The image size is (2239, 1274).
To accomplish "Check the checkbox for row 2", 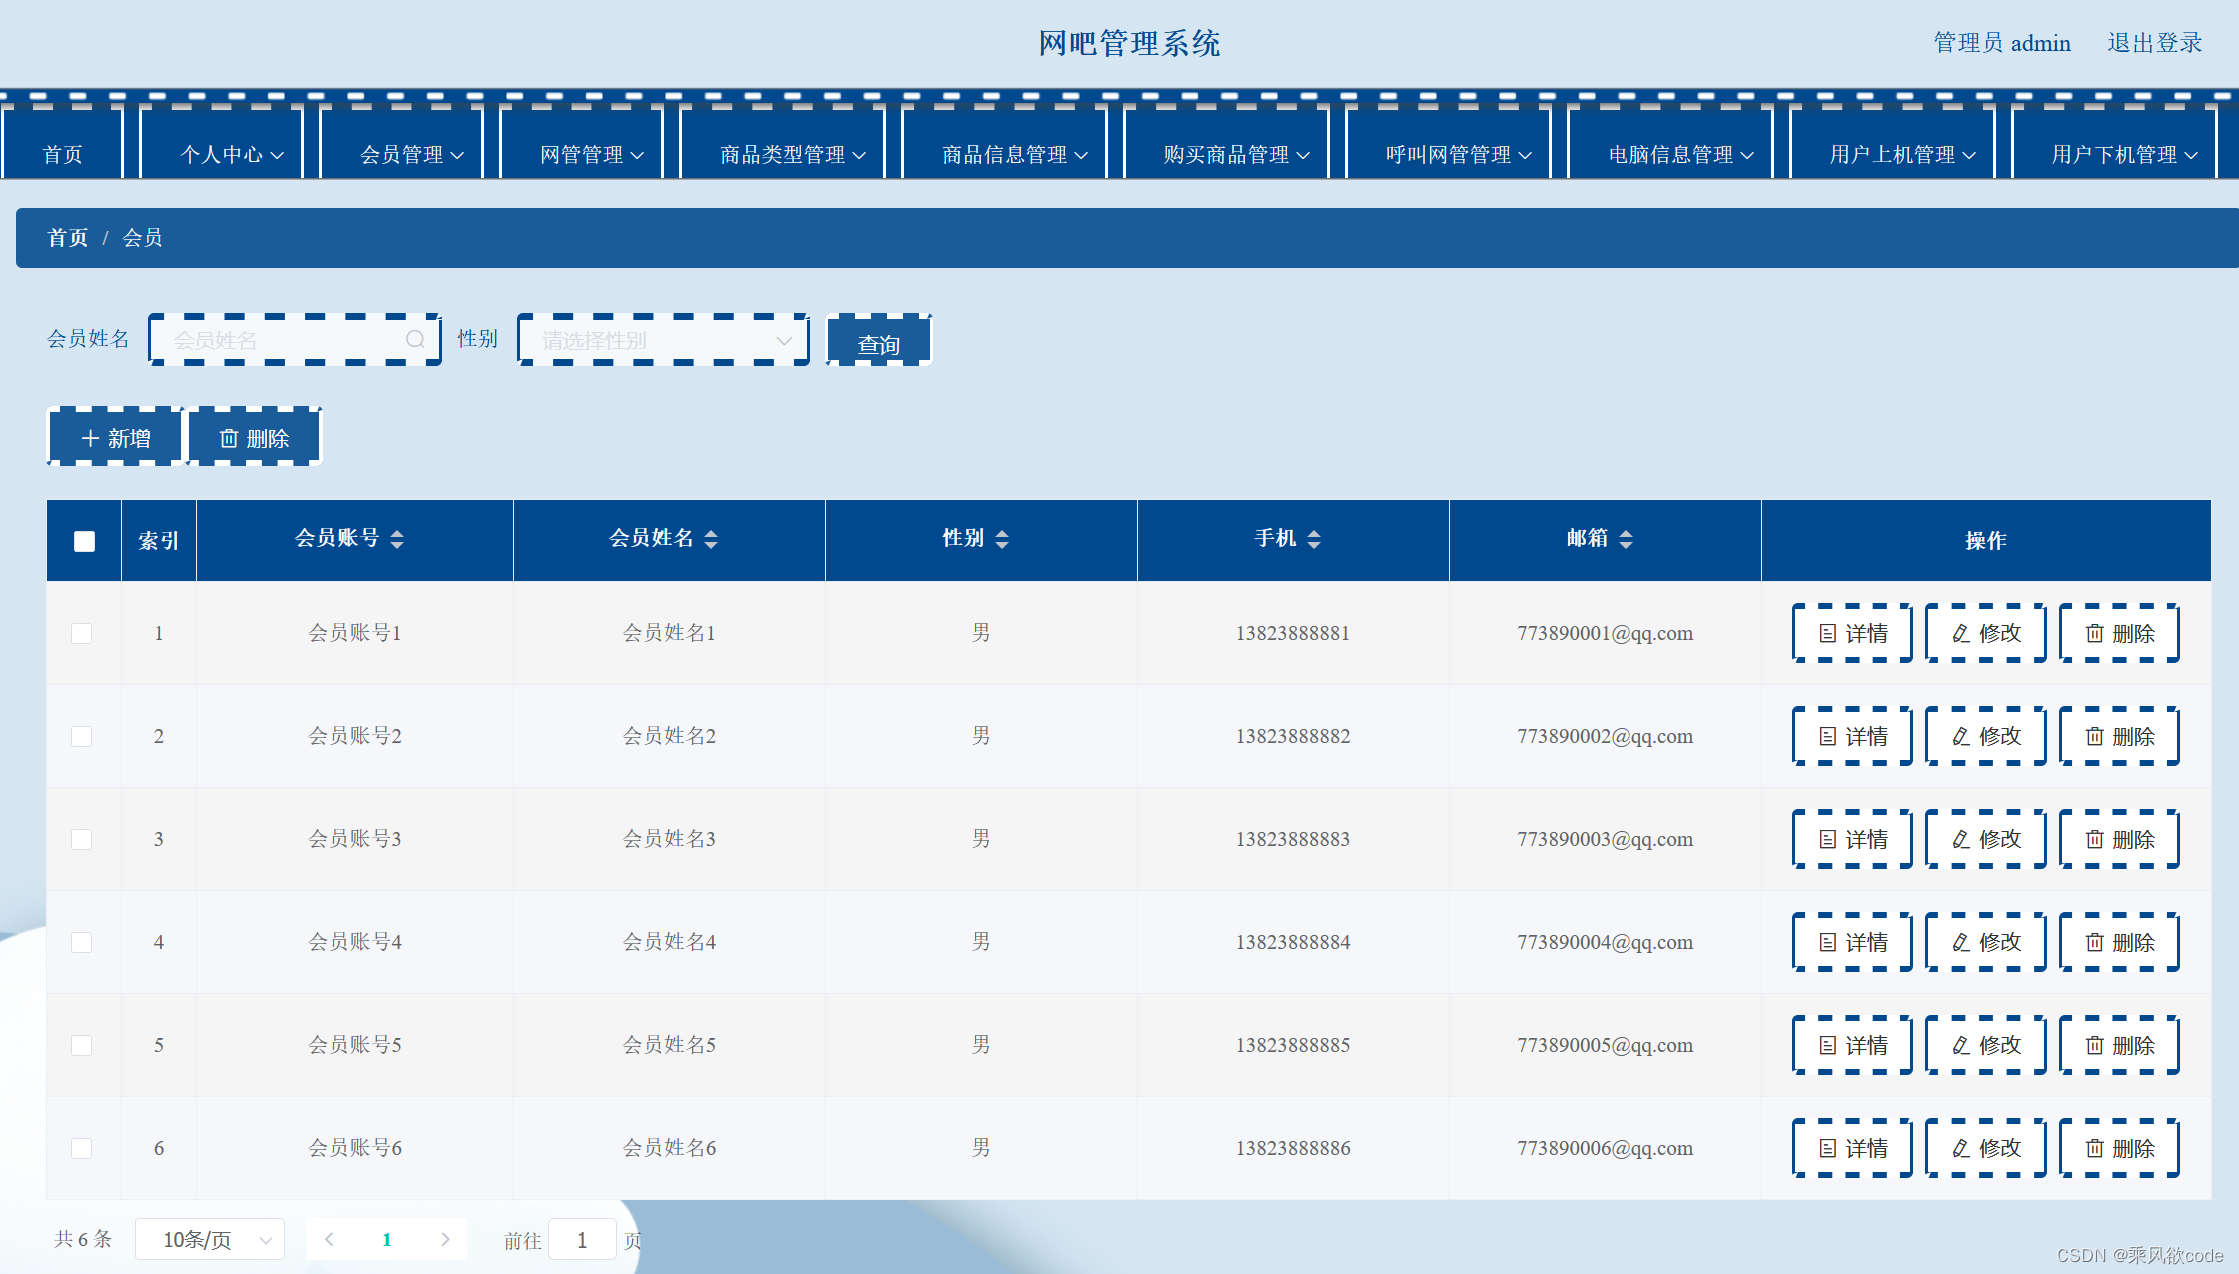I will (x=82, y=737).
